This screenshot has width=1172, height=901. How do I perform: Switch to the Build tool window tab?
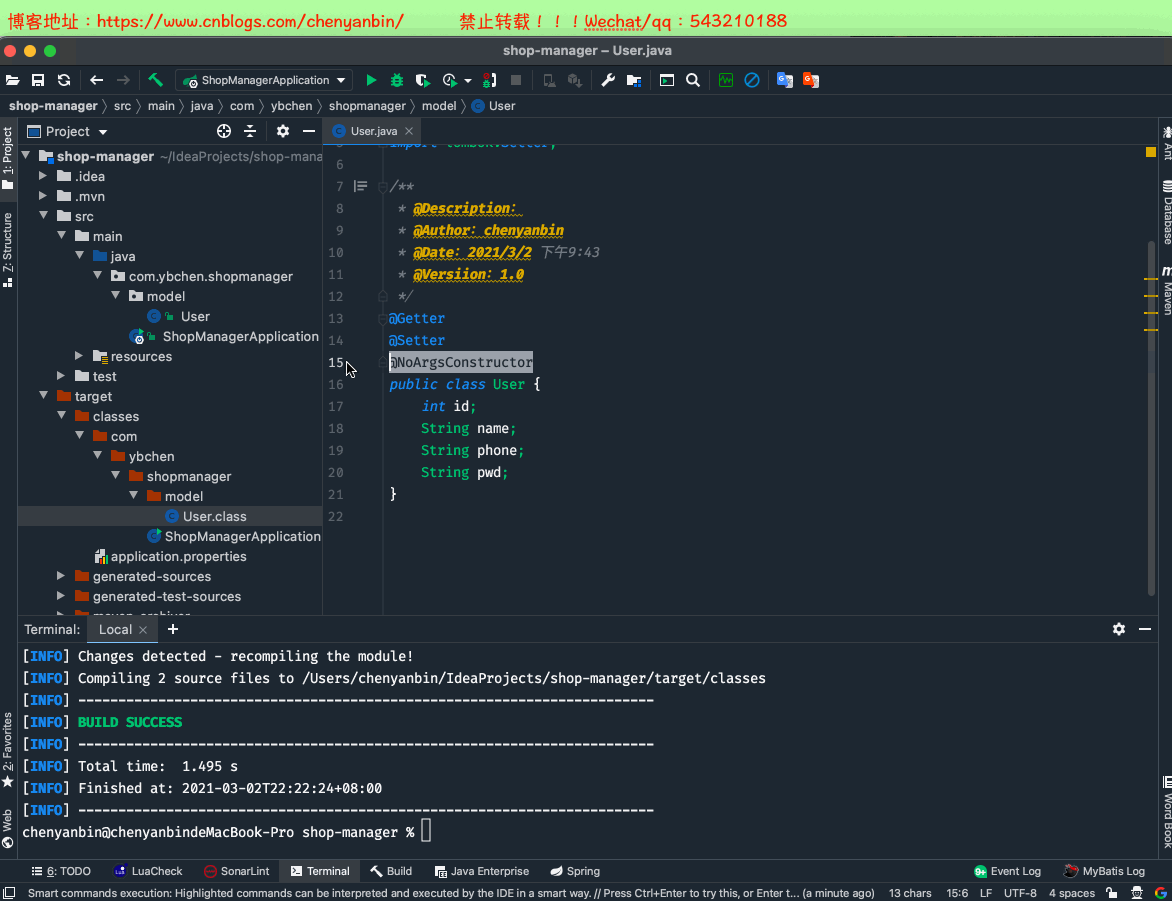point(391,871)
